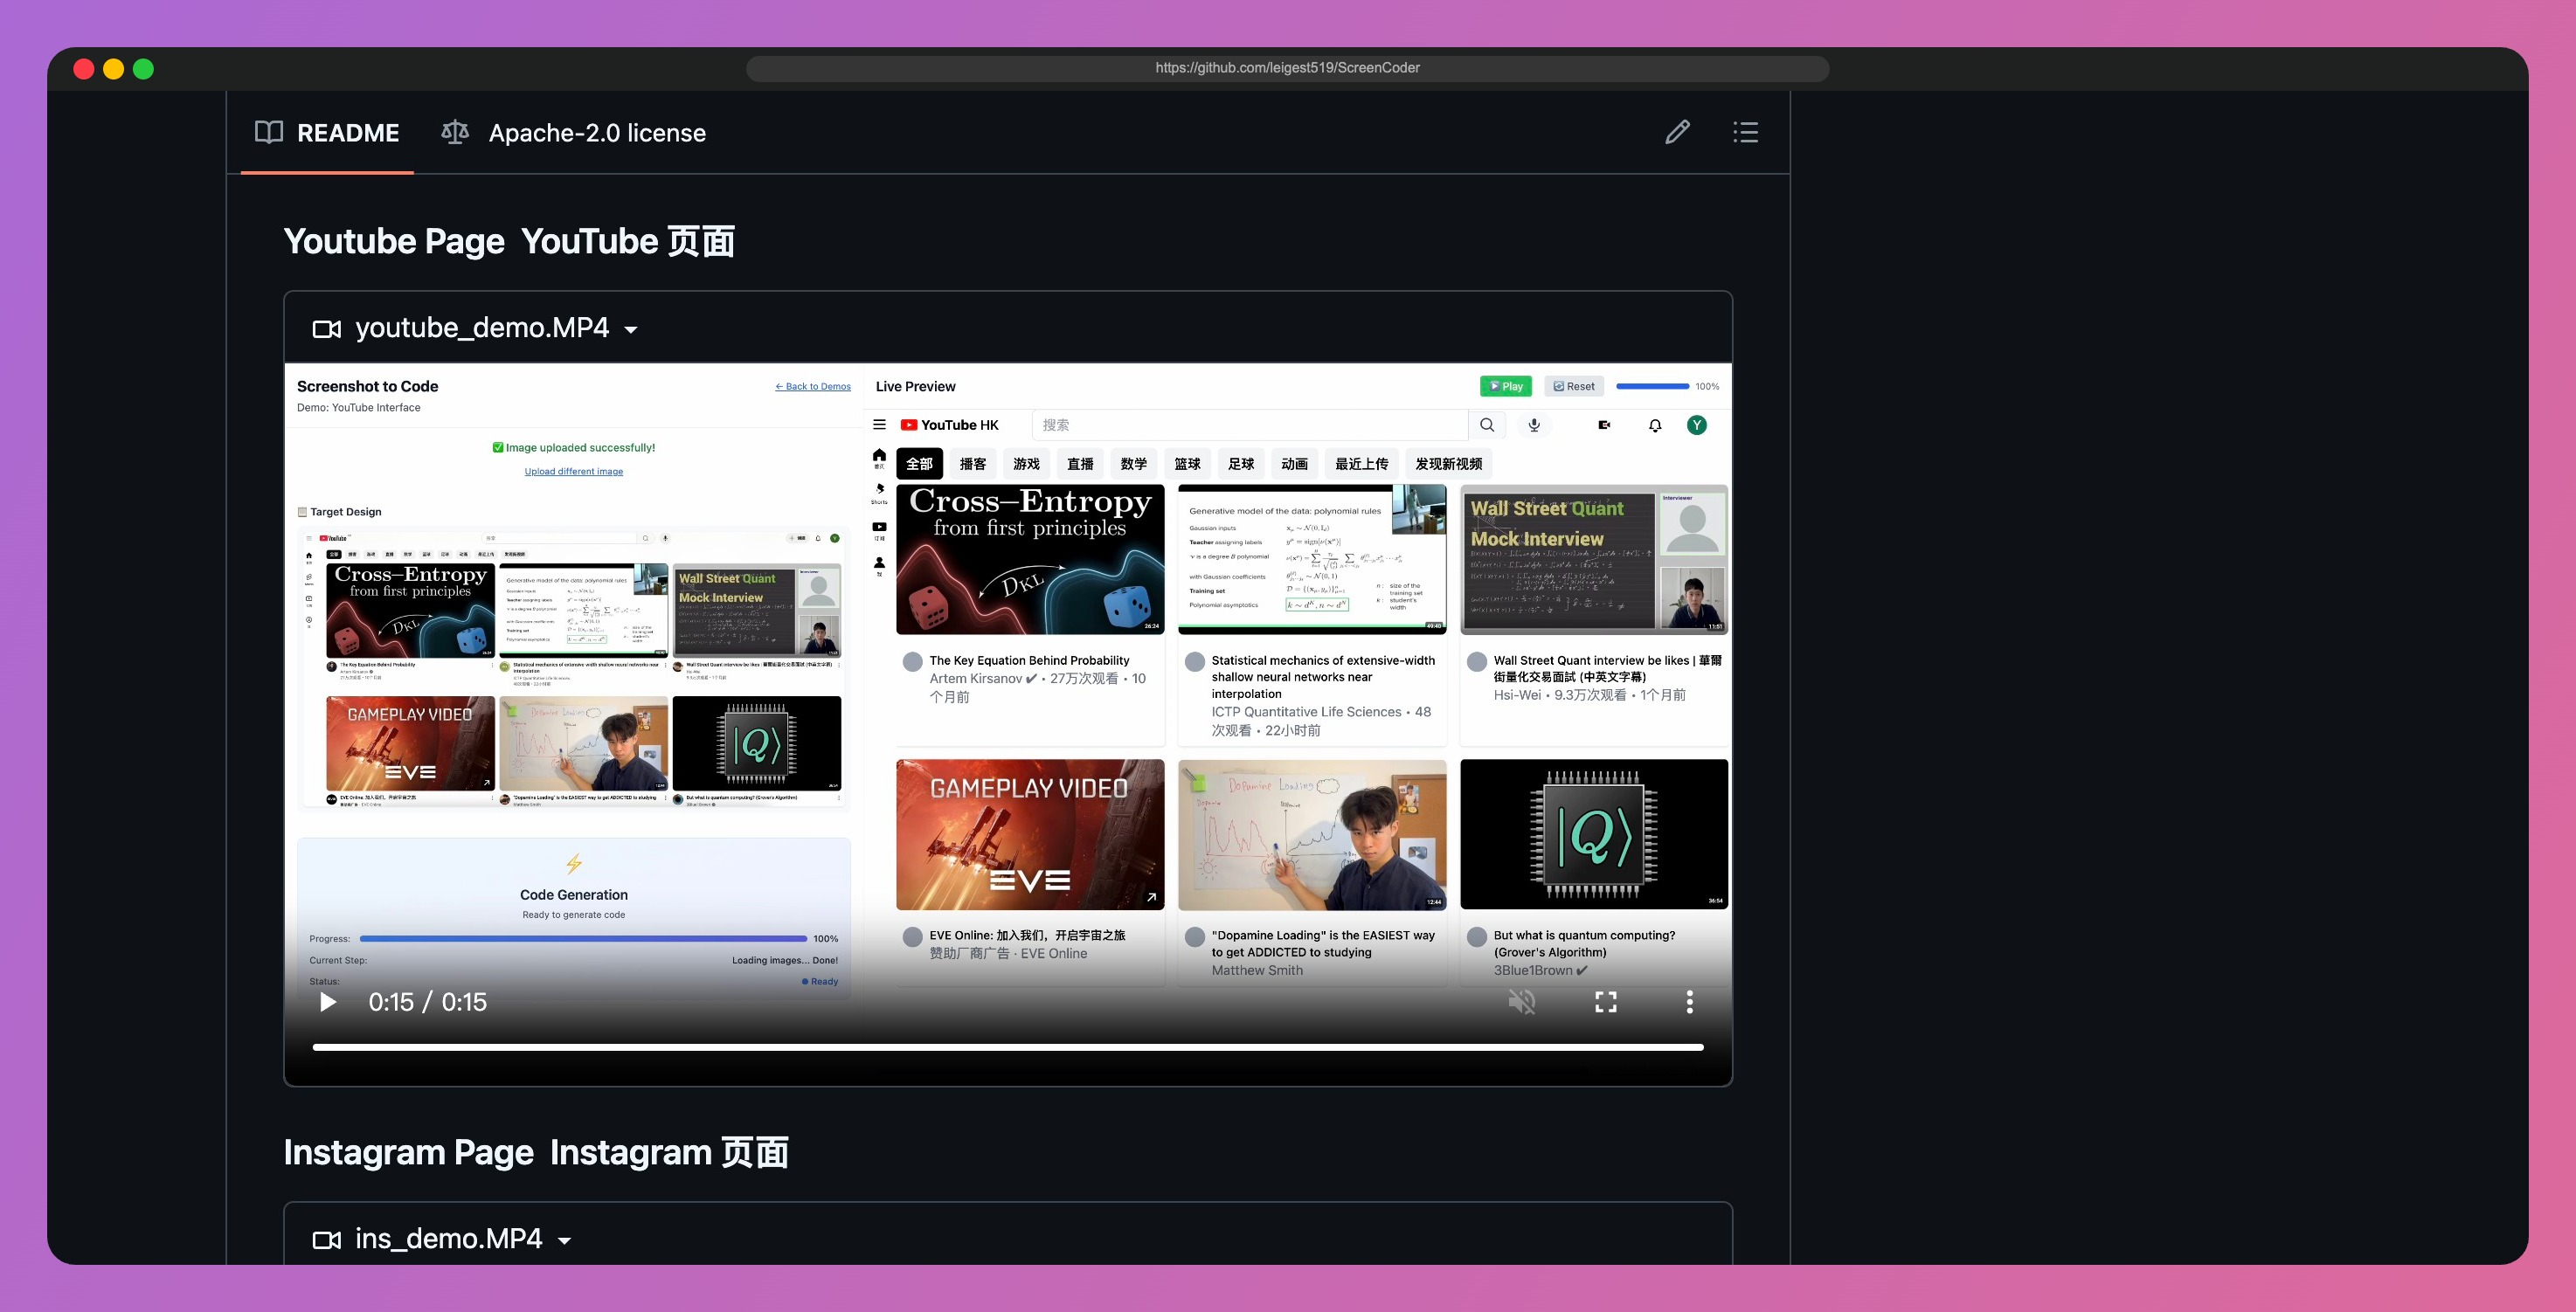Open the notifications bell icon
2576x1312 pixels.
tap(1655, 425)
